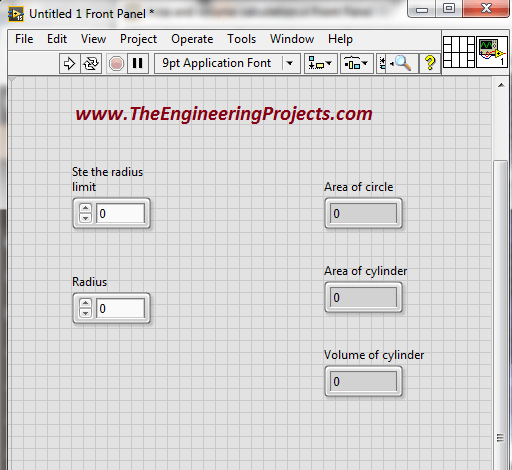Click the vertical scrollbar thumb

coord(500,315)
